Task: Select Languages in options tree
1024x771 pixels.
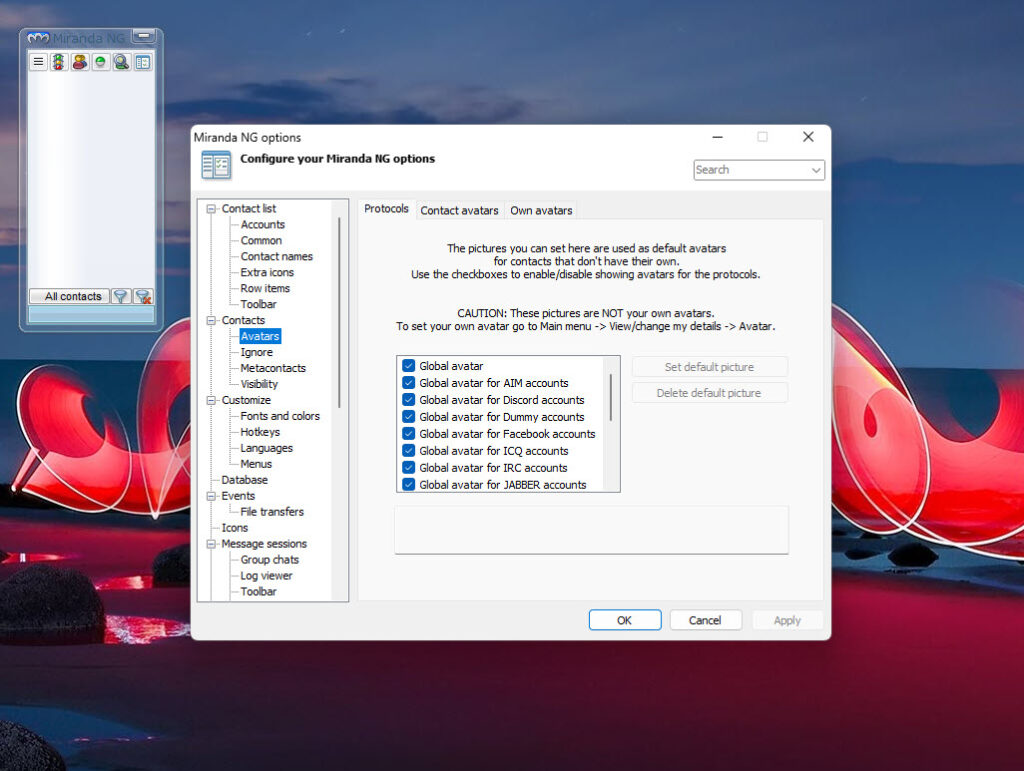Action: coord(266,448)
